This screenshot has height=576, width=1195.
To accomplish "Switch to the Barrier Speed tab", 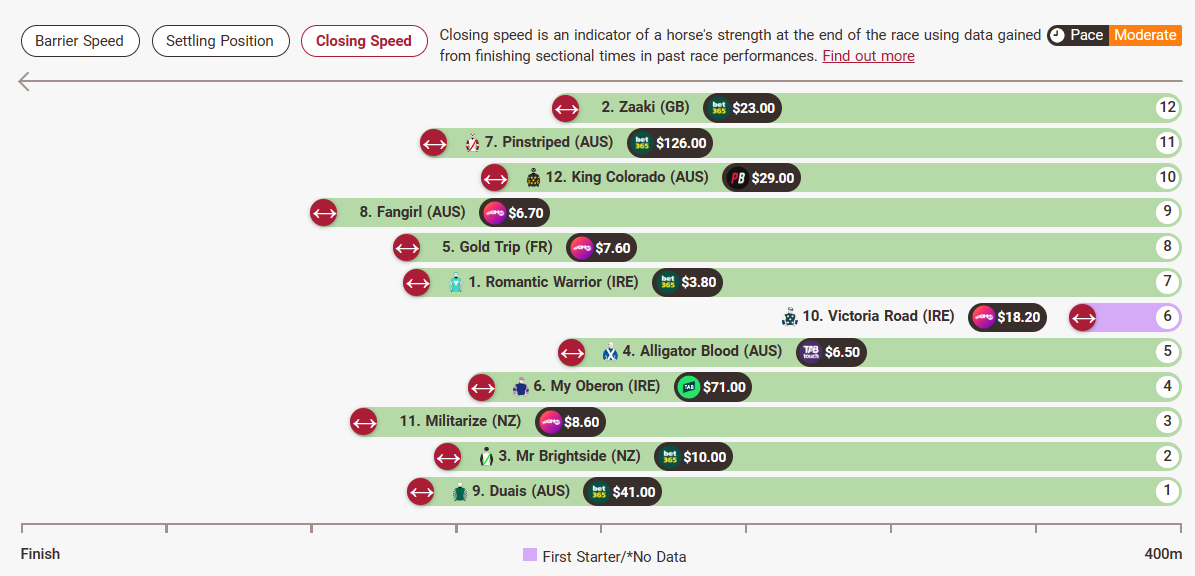I will click(79, 41).
